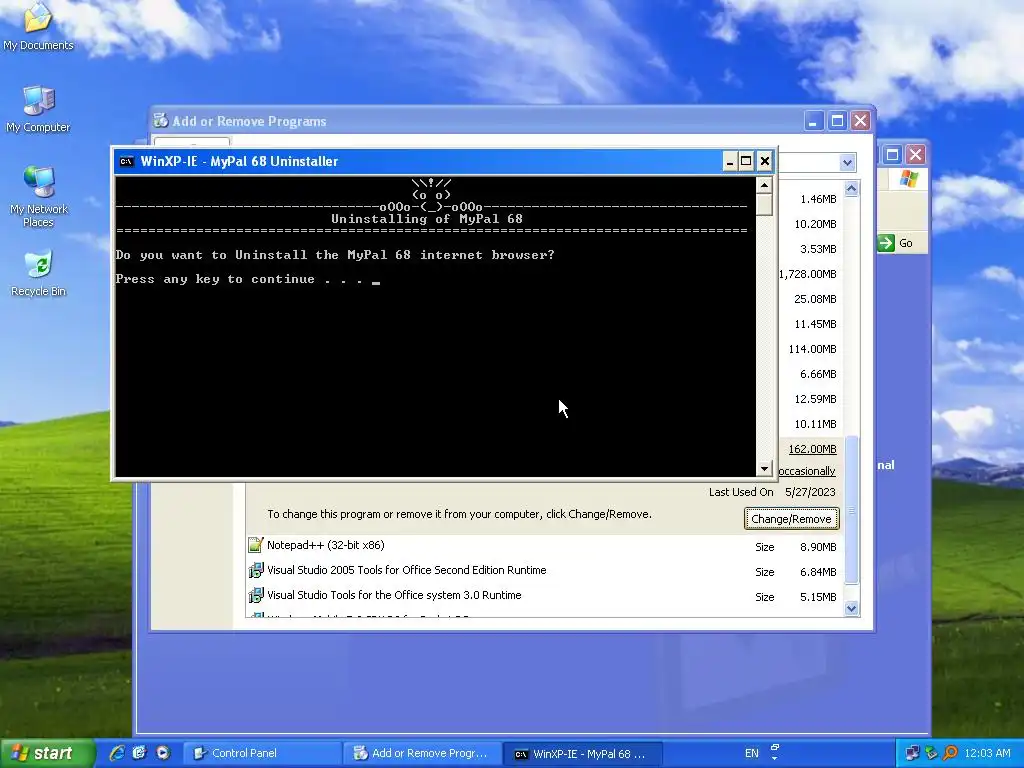The height and width of the screenshot is (768, 1024).
Task: Maximize the Add or Remove Programs window
Action: point(837,121)
